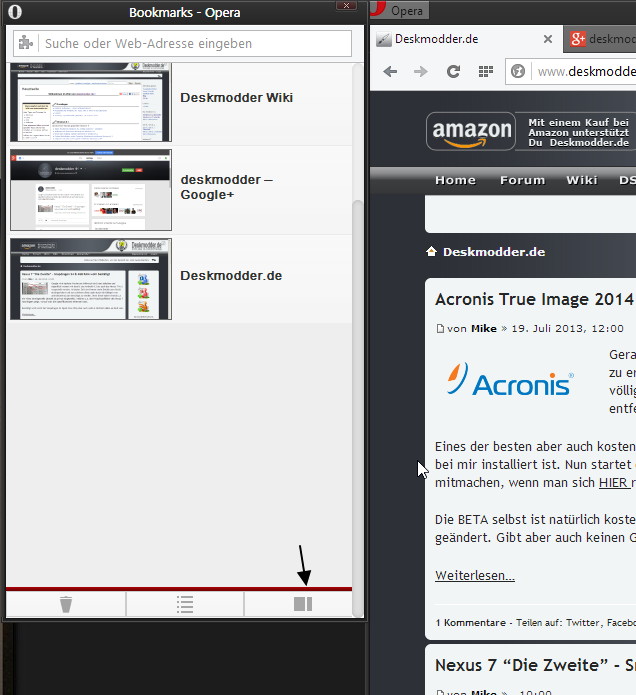Switch to split thumbnail view in Bookmarks
The image size is (636, 695).
[x=303, y=604]
